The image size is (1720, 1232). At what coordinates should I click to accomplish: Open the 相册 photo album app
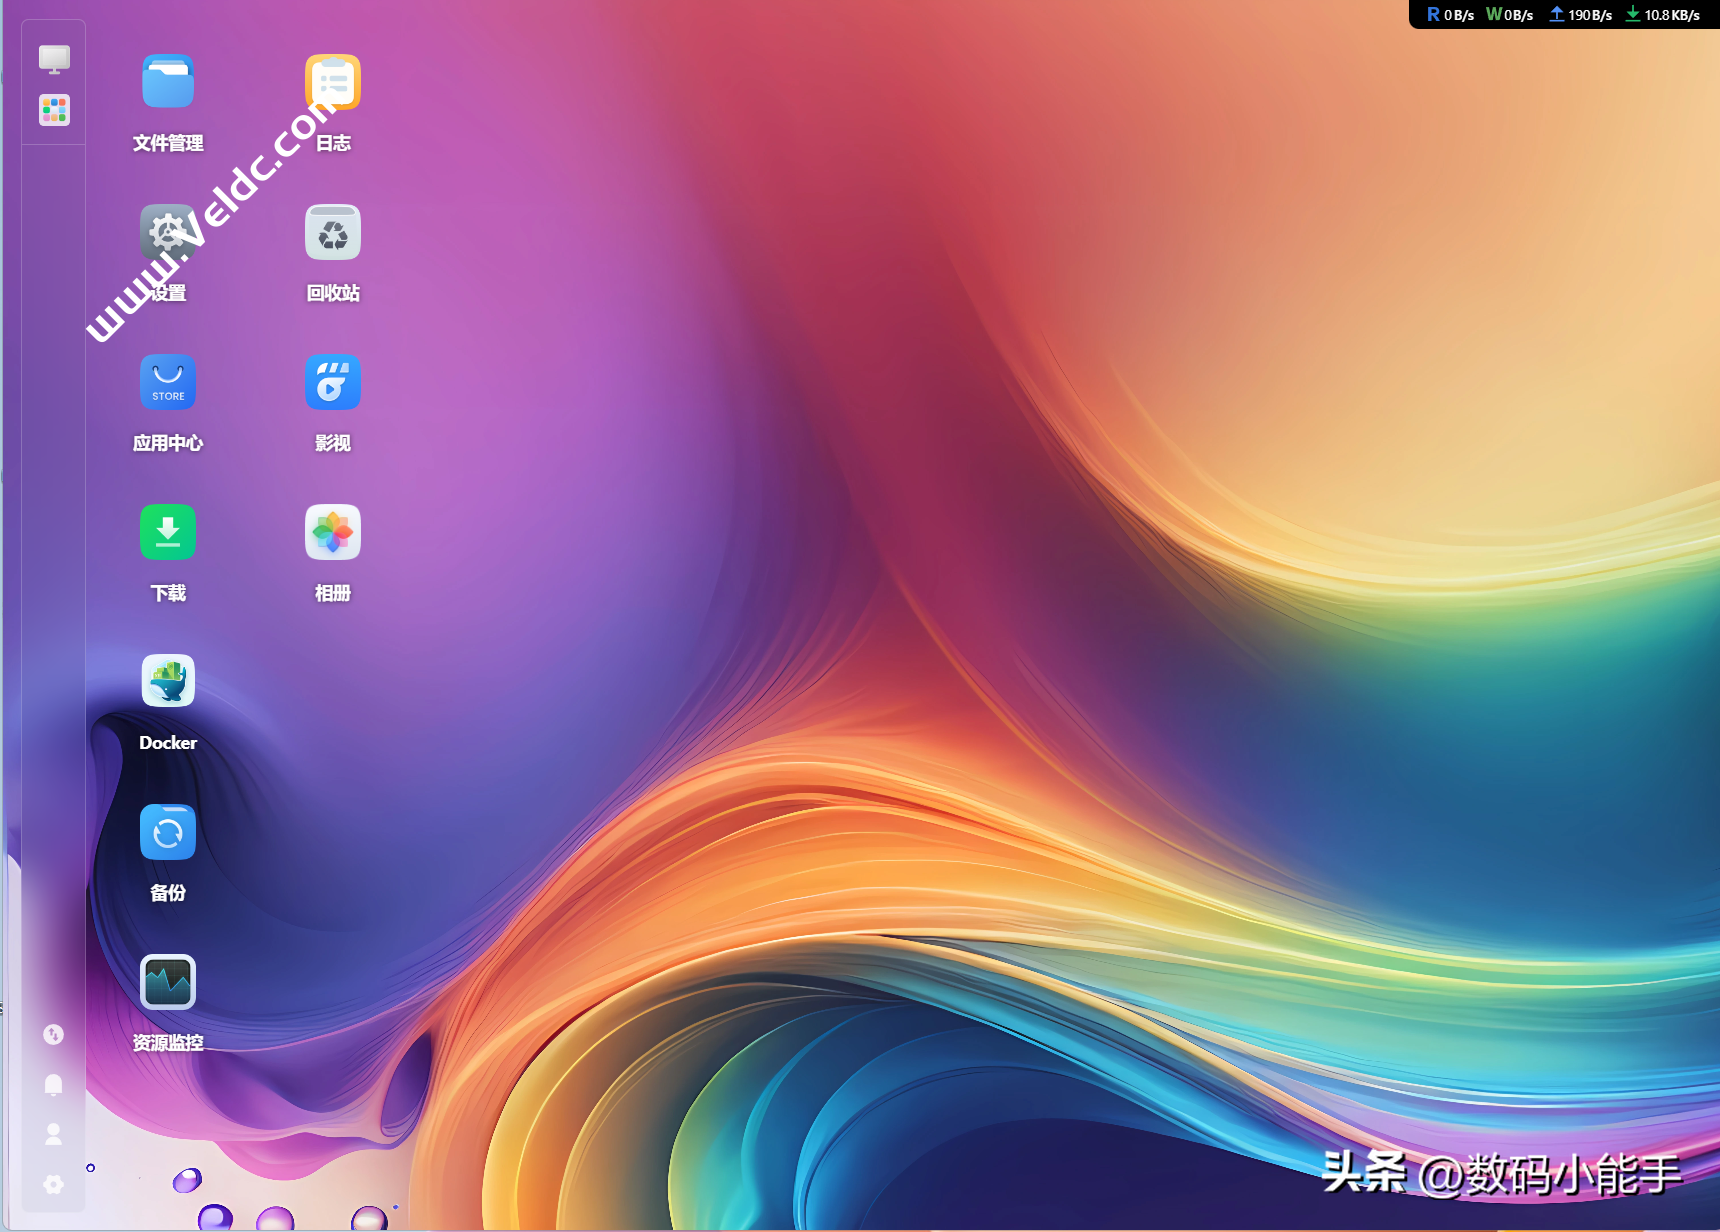(333, 532)
